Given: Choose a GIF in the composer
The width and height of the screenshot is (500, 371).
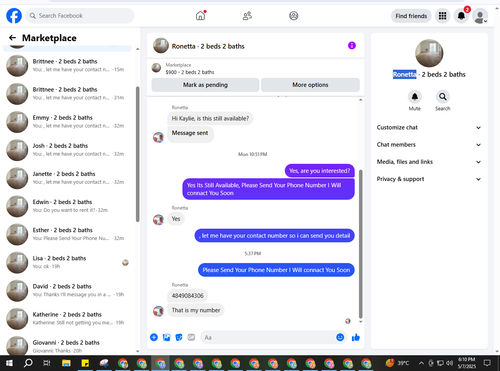Looking at the screenshot, I should coord(191,337).
